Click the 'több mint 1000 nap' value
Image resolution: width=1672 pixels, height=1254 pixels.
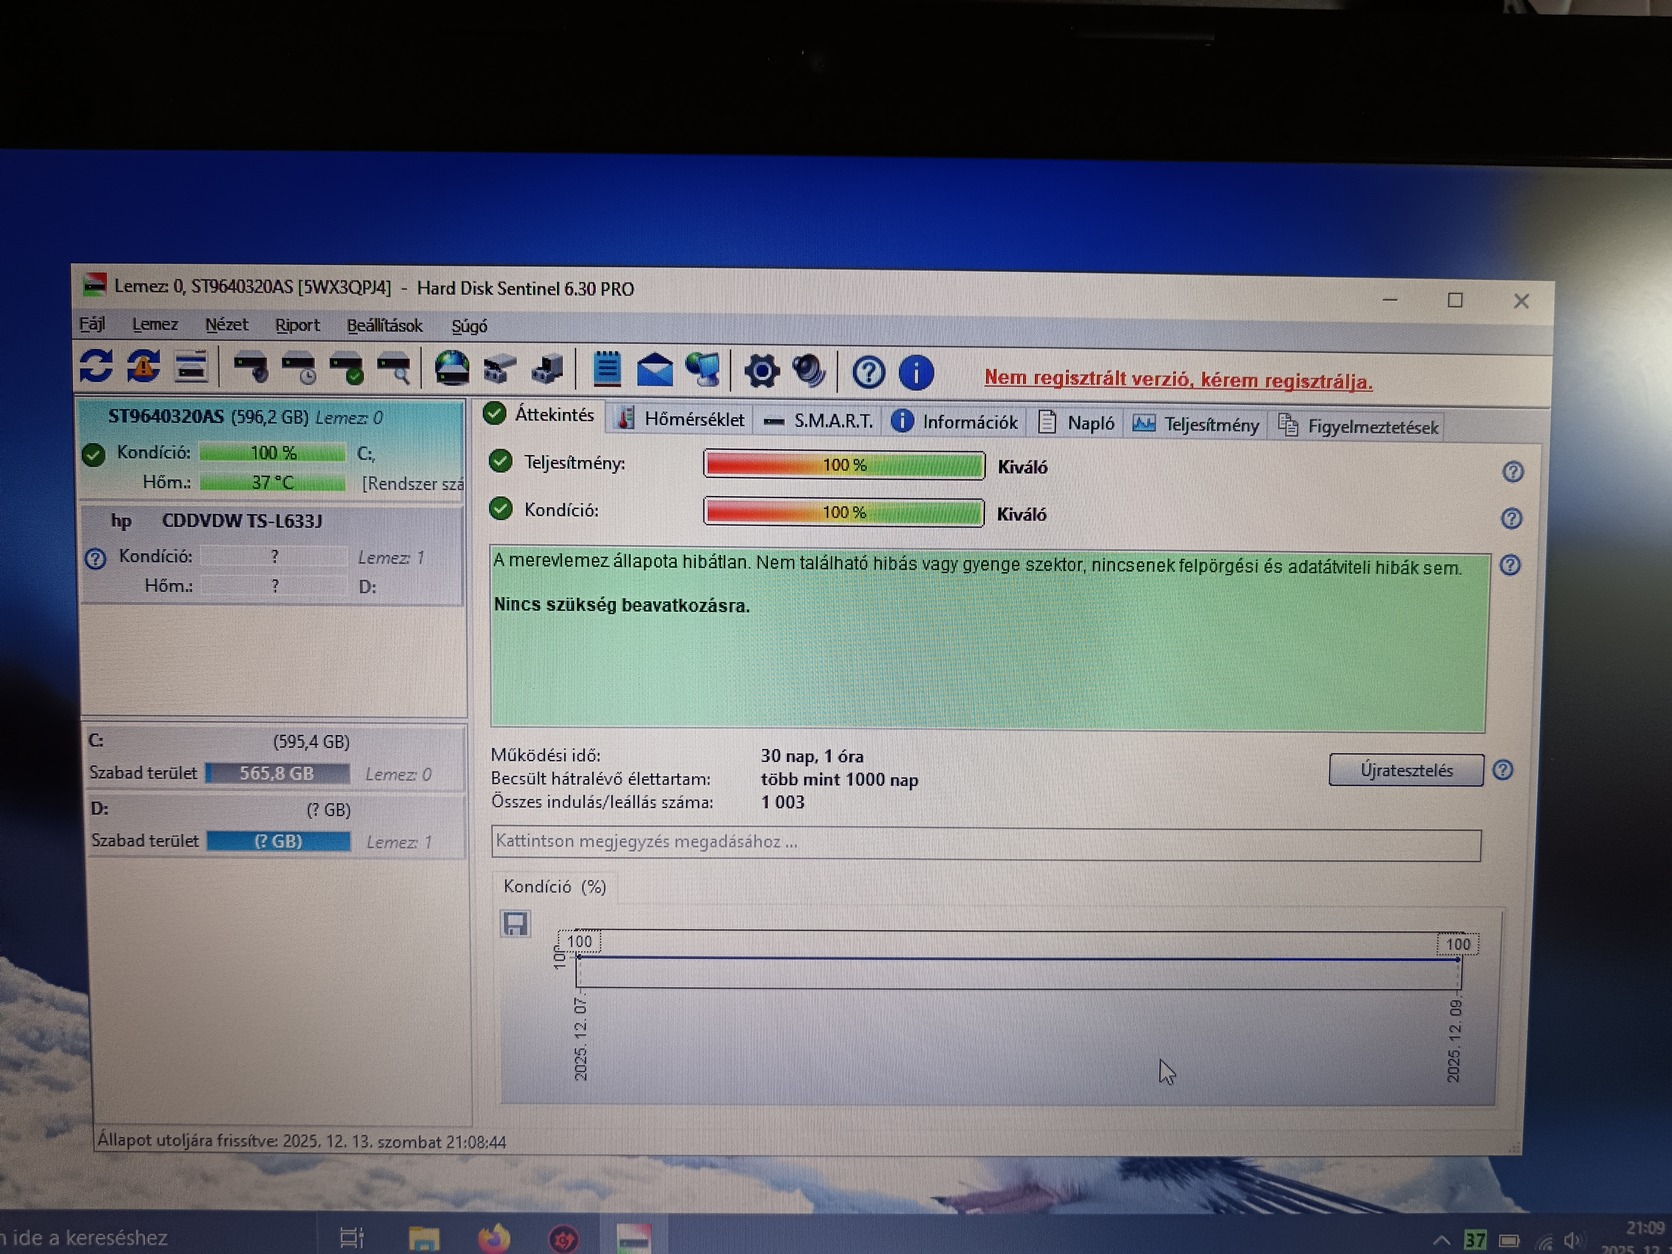click(839, 780)
